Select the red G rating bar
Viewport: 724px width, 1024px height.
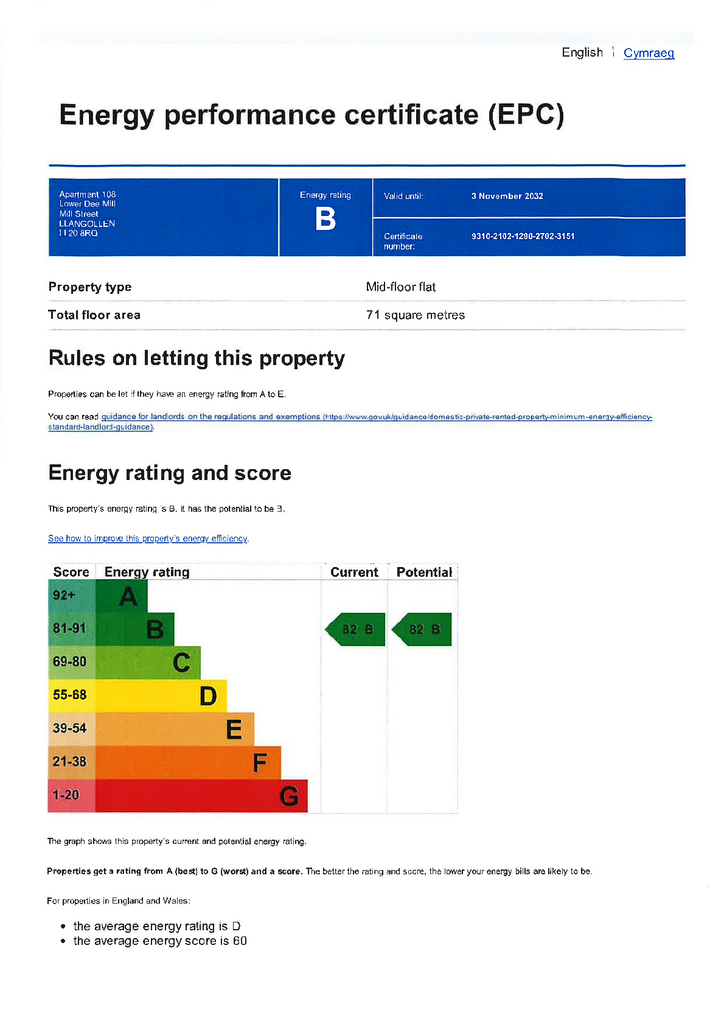pyautogui.click(x=201, y=796)
